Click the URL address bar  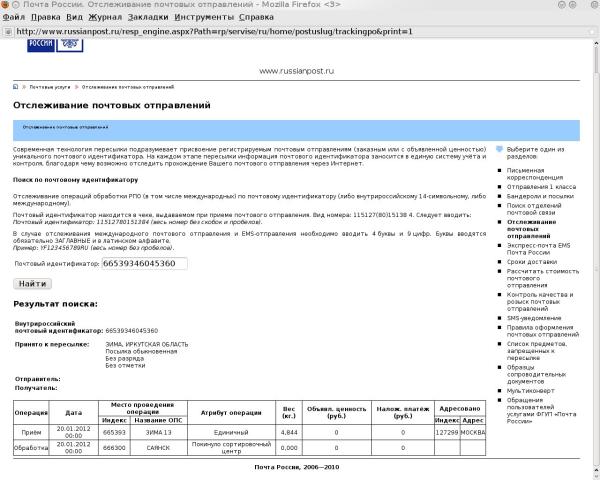tap(298, 32)
